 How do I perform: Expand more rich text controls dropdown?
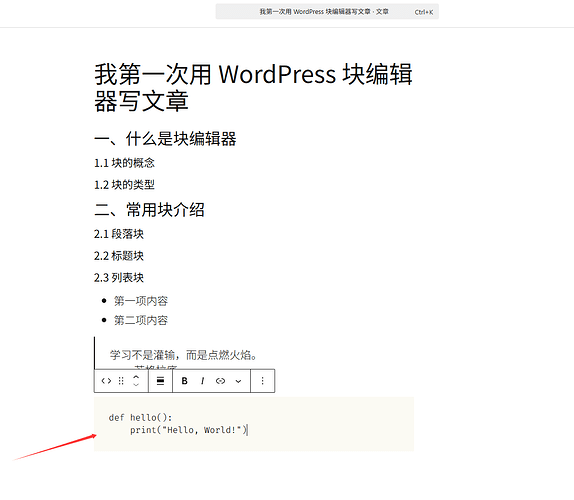click(238, 381)
